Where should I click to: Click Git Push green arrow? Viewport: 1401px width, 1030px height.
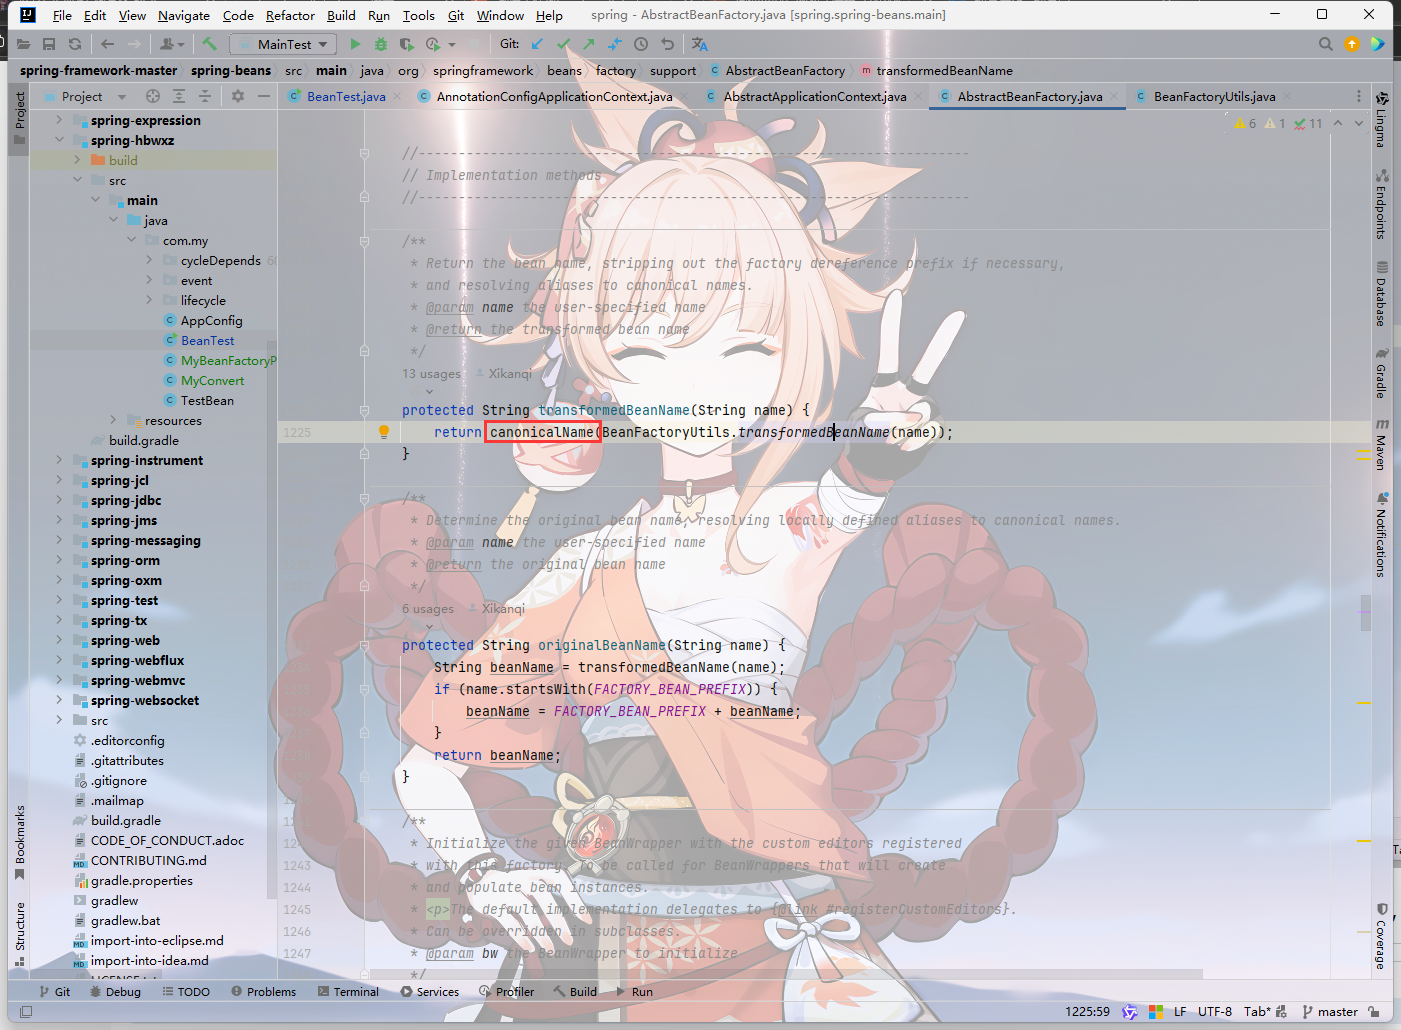589,44
